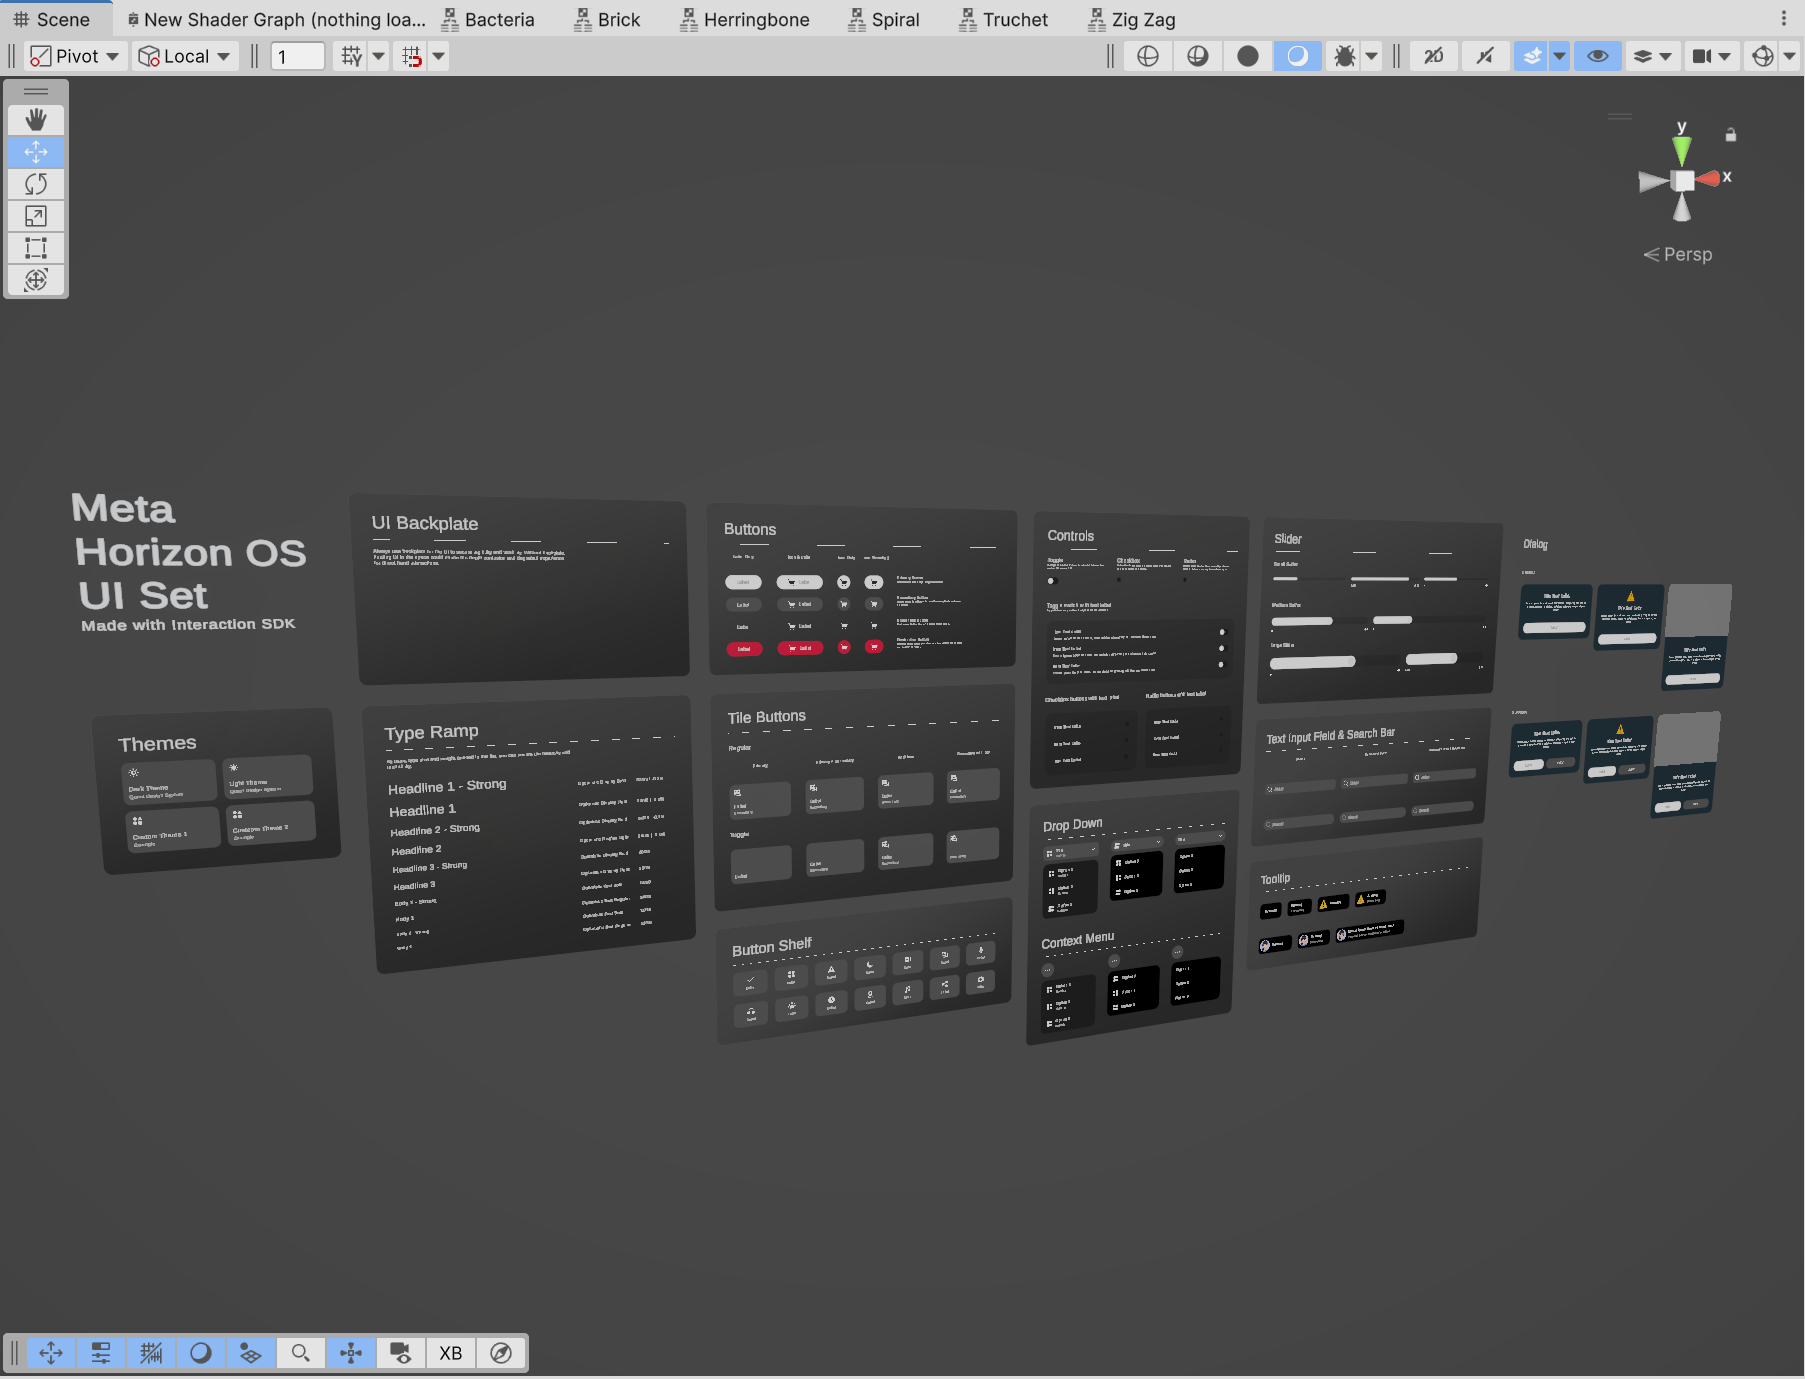Open the grid visibility dropdown arrow
The height and width of the screenshot is (1379, 1805).
tap(379, 56)
